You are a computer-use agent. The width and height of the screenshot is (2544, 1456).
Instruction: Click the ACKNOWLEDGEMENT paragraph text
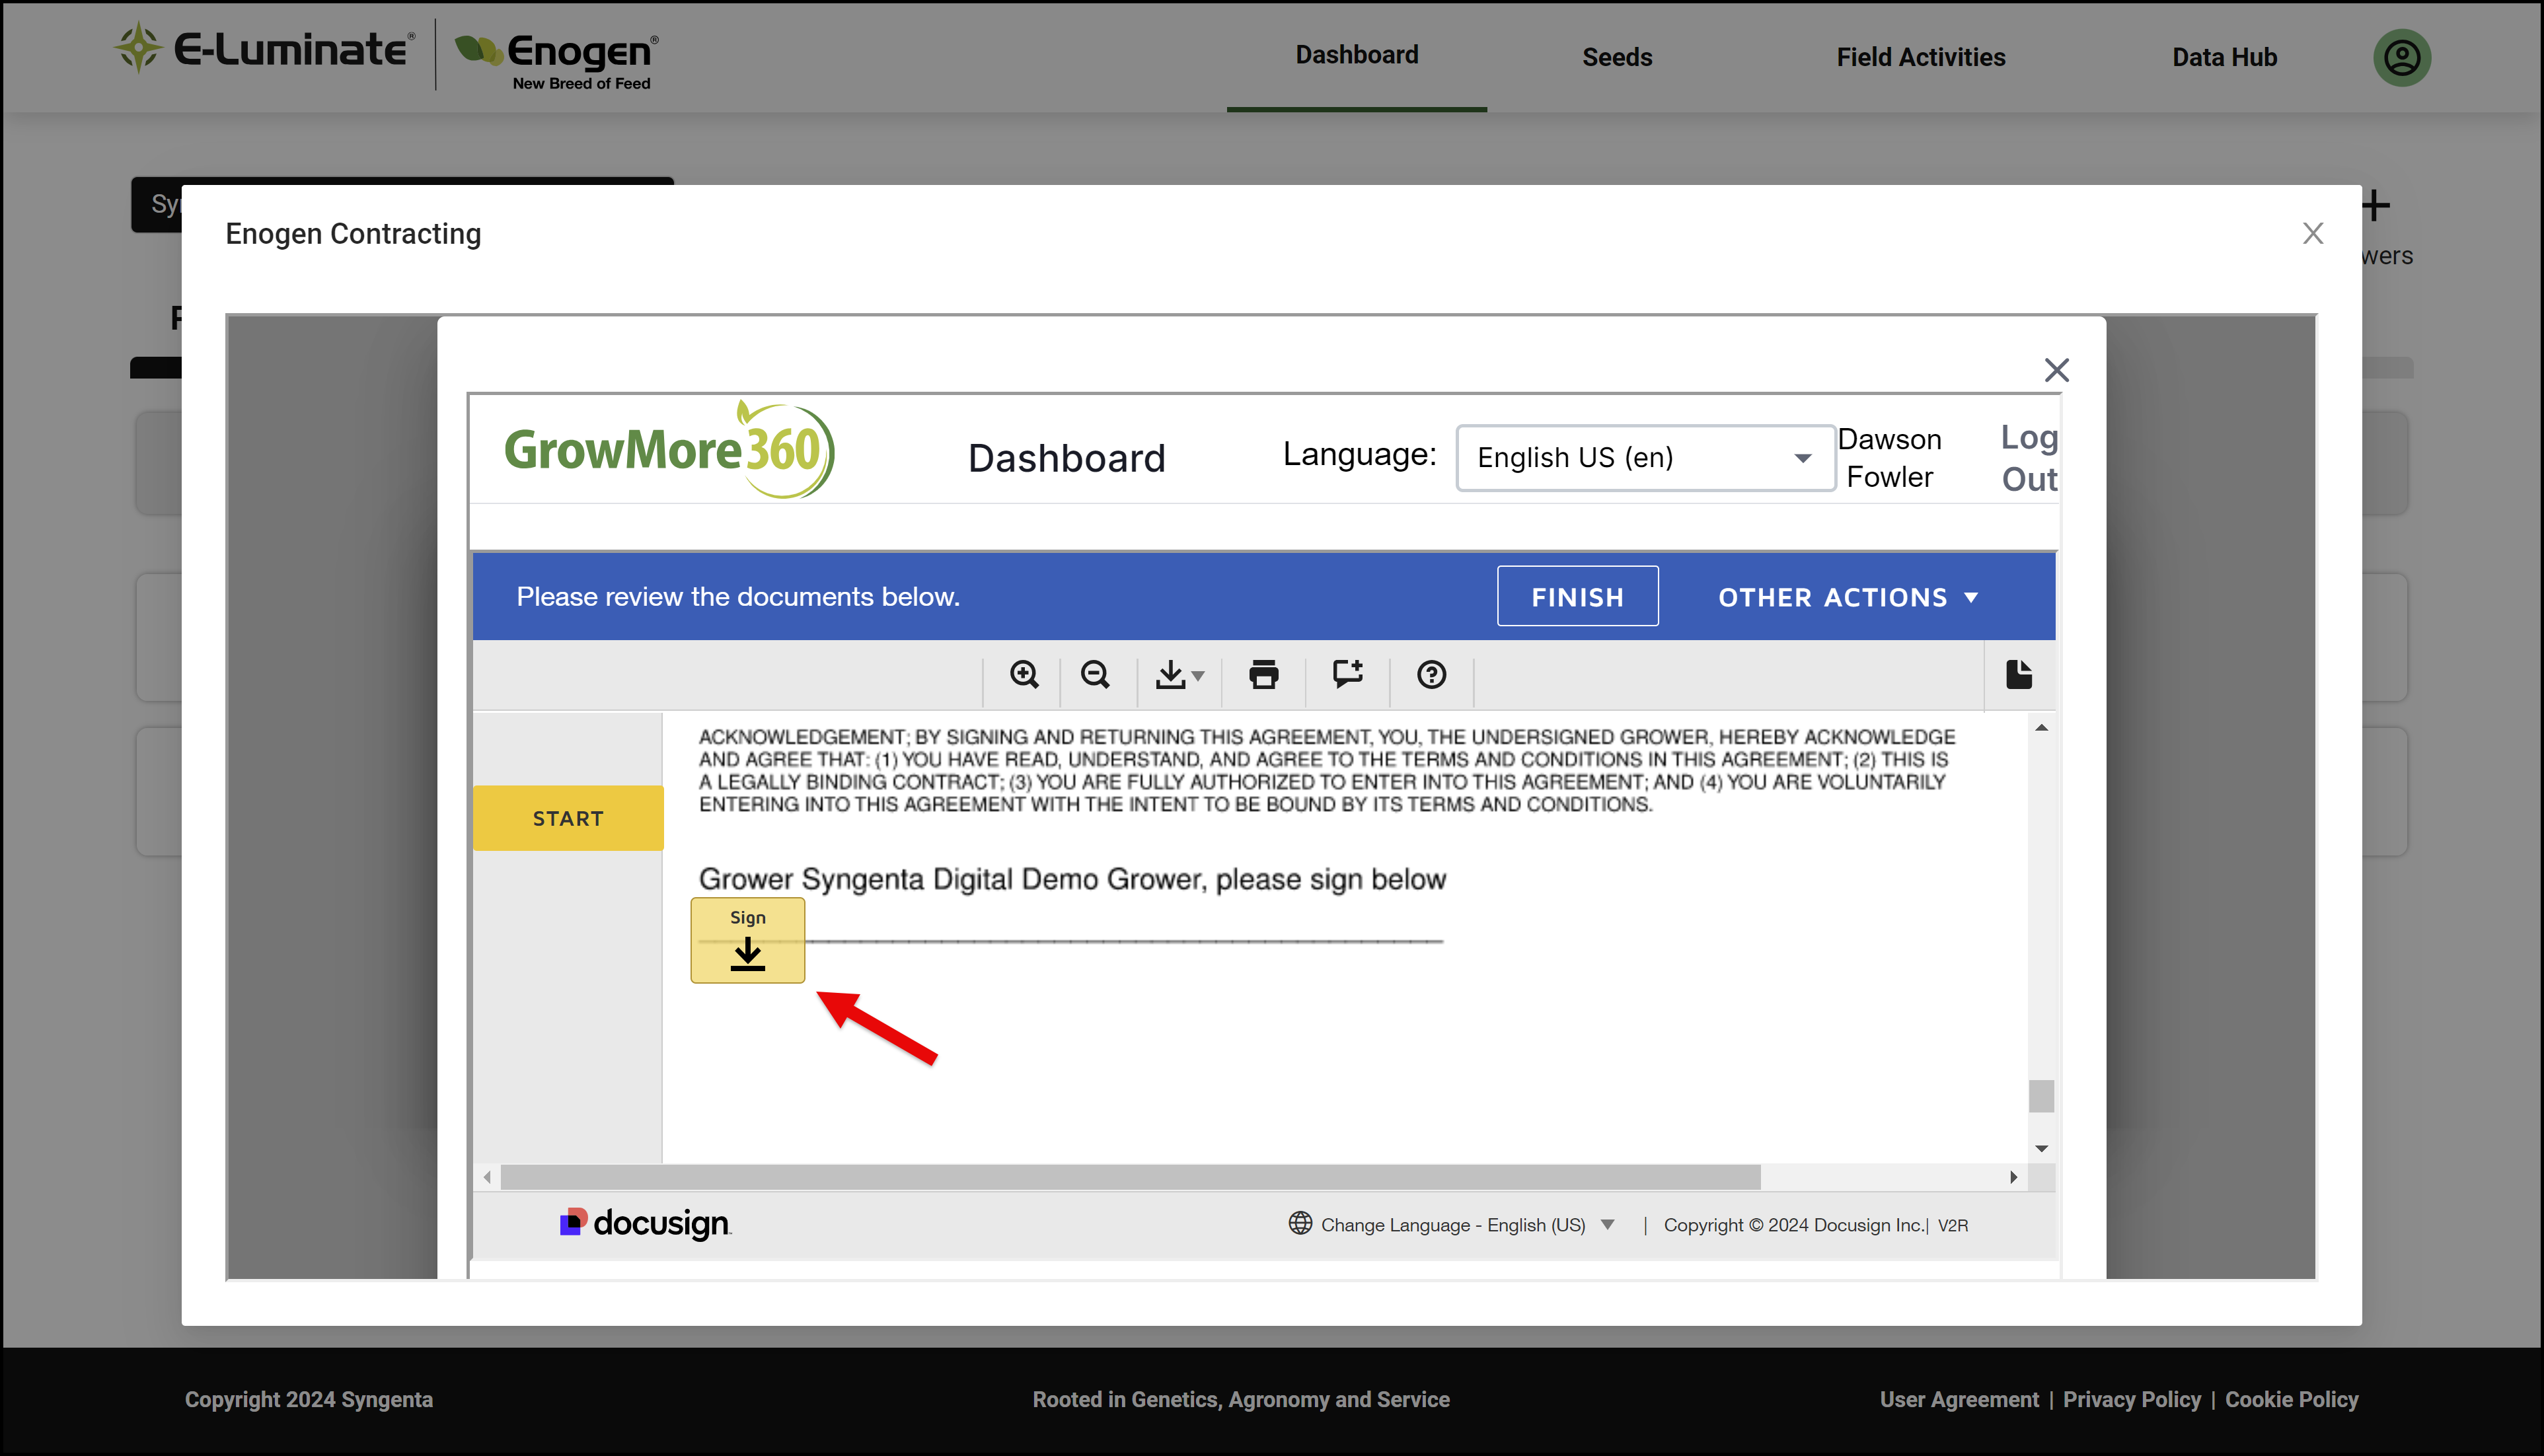pos(1326,770)
